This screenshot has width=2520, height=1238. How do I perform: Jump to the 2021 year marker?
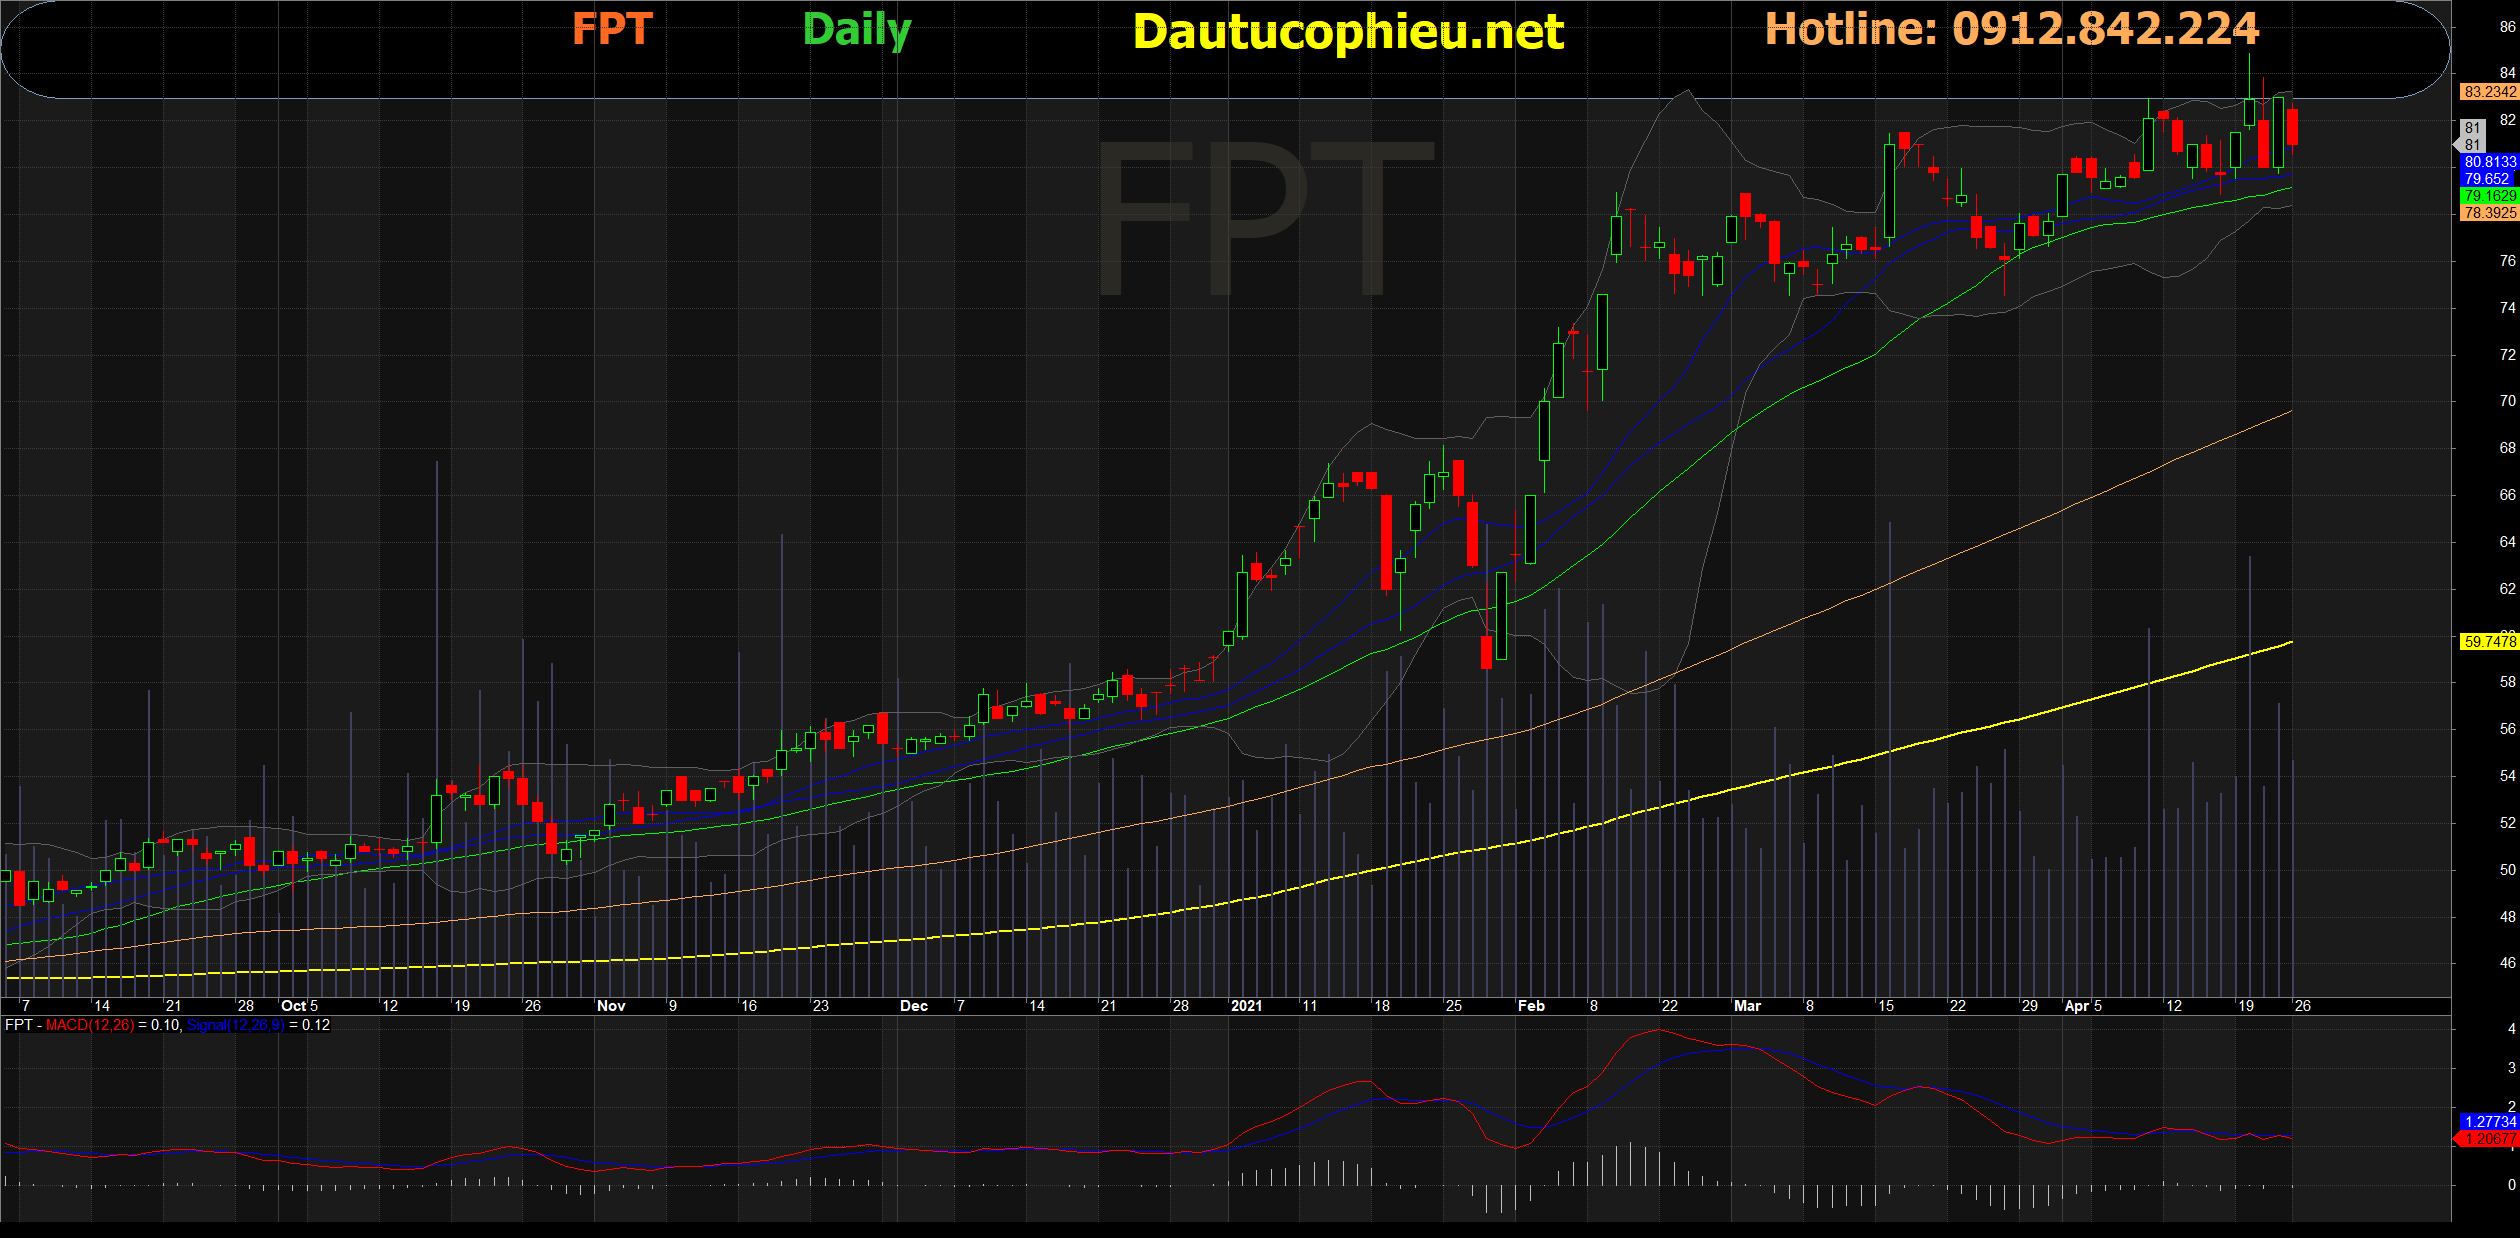pyautogui.click(x=1246, y=1006)
